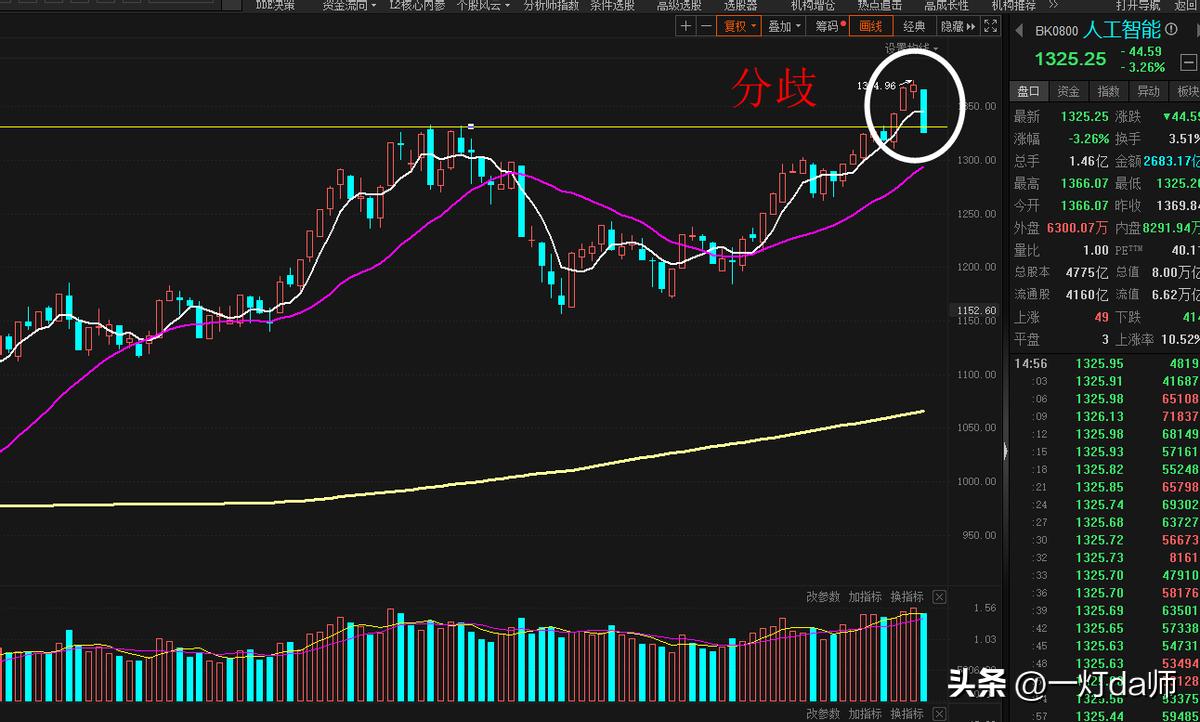Open 热点追击 menu
The image size is (1200, 722).
pos(879,6)
